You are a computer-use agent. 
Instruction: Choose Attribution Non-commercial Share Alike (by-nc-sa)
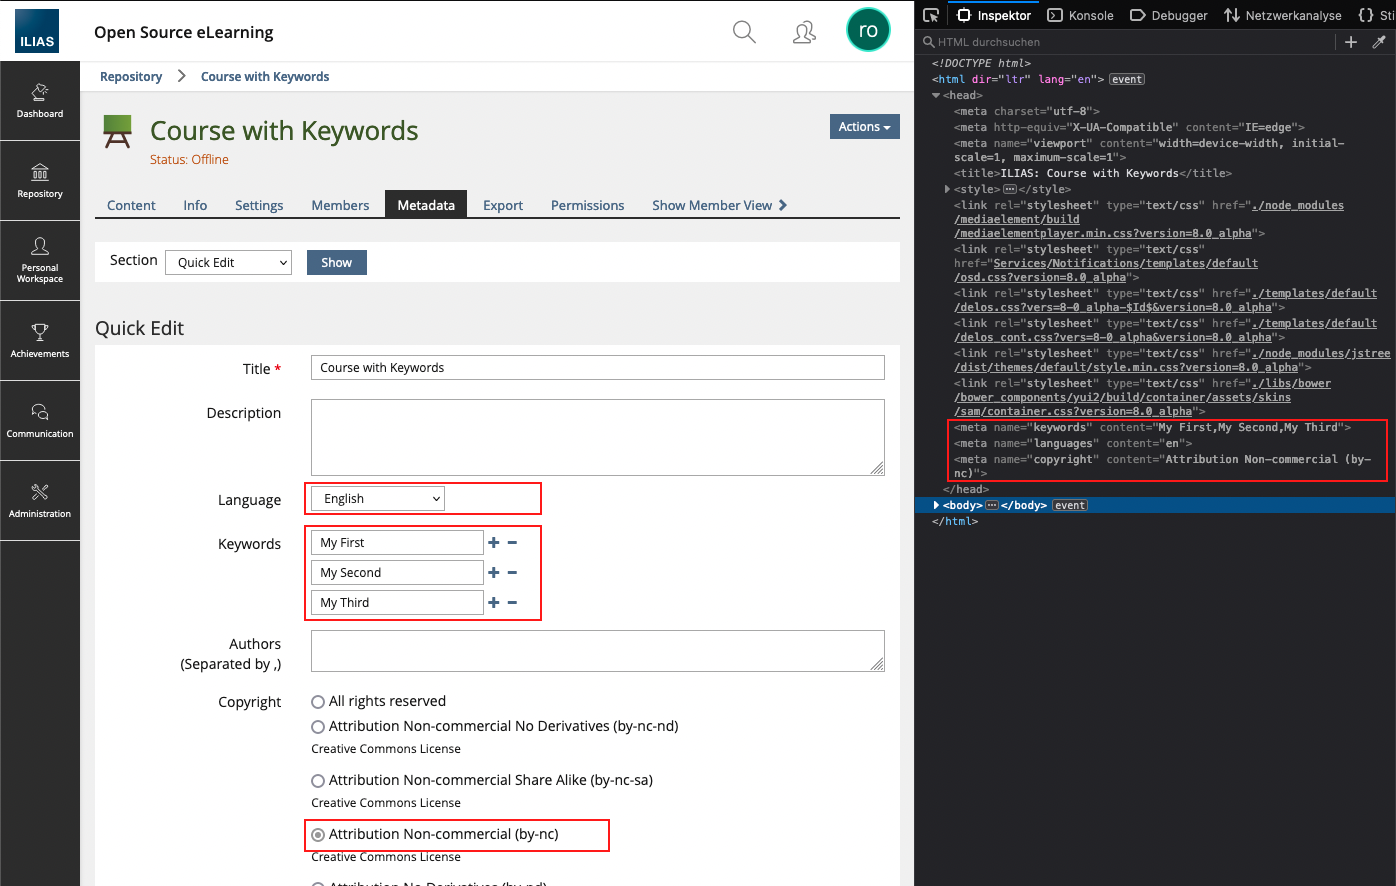318,781
